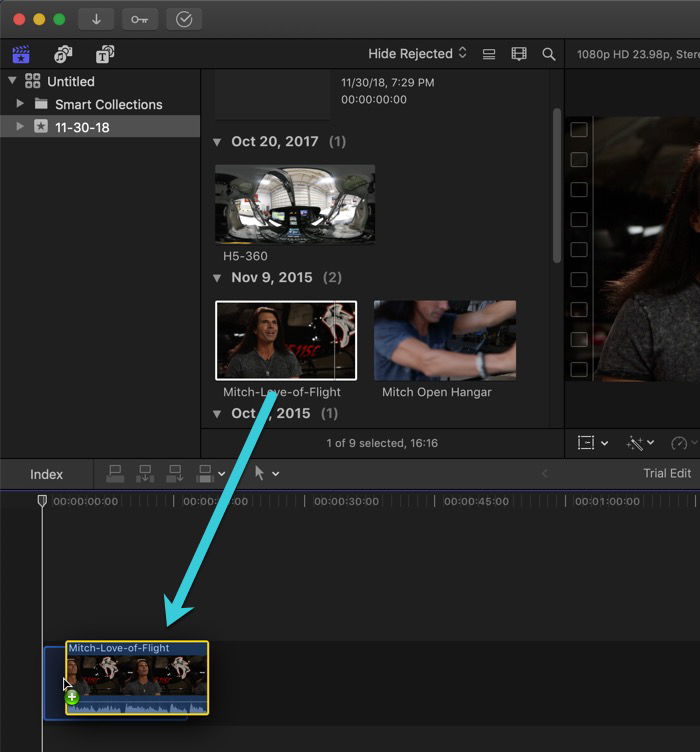Select the Mitch Open Hangar clip
Image resolution: width=700 pixels, height=752 pixels.
445,340
